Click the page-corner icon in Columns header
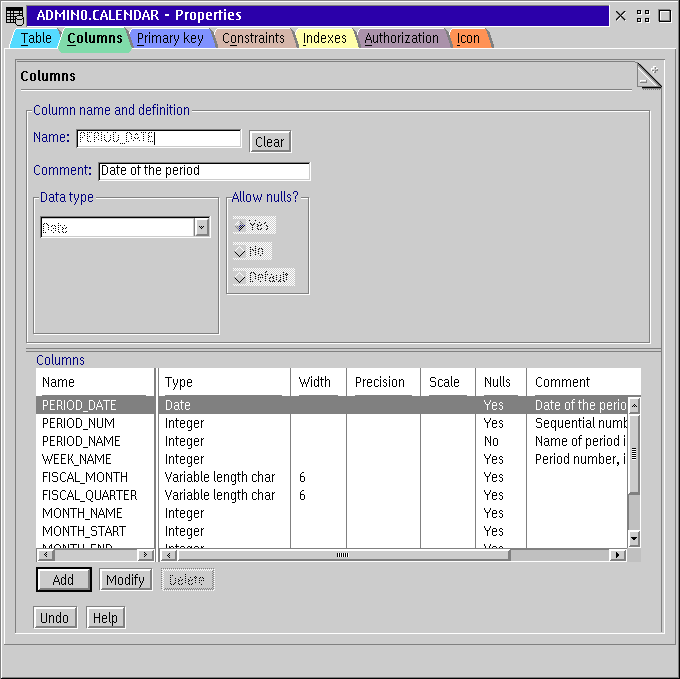The image size is (680, 679). [648, 76]
